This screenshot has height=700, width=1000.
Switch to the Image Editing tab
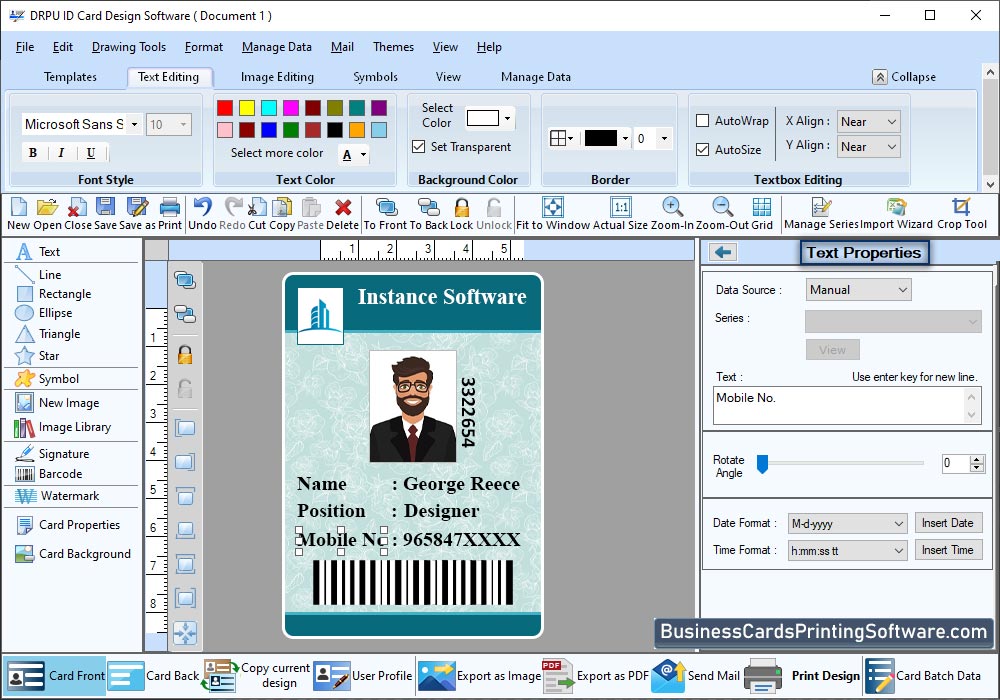click(277, 77)
